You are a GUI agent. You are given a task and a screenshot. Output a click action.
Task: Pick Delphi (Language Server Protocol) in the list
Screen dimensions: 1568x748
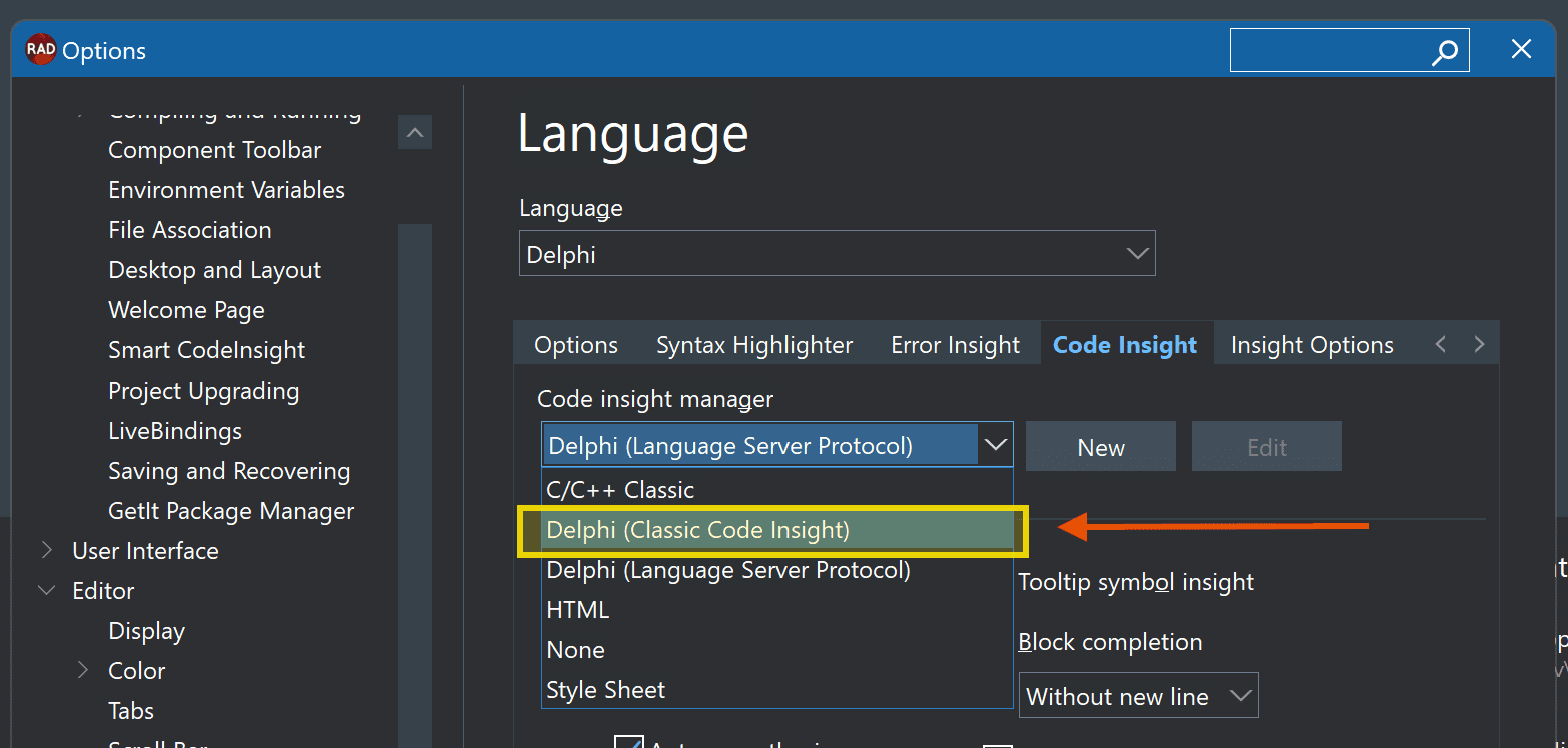click(x=777, y=570)
